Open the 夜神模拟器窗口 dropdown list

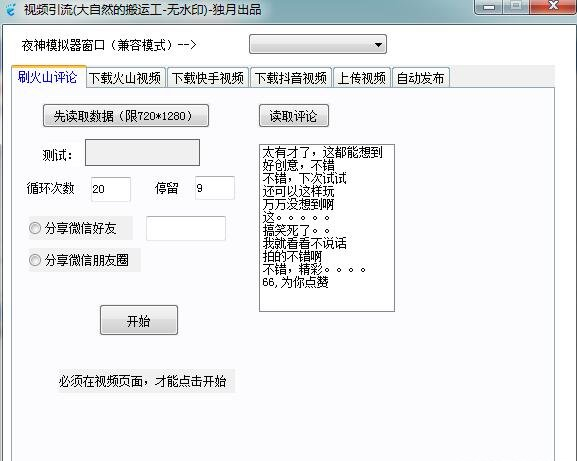point(318,45)
